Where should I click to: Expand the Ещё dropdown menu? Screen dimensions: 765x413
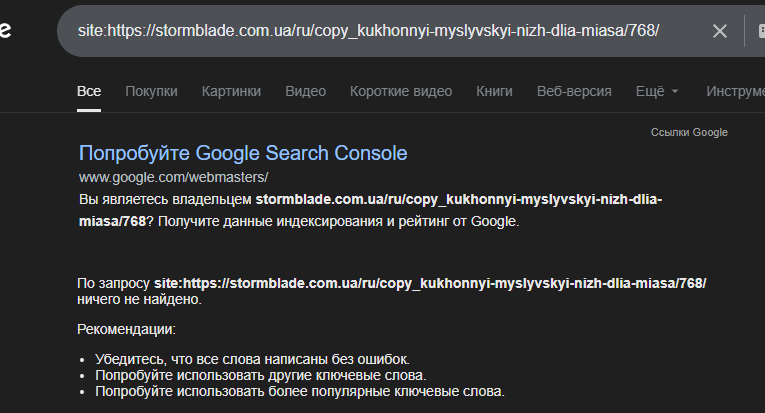click(x=657, y=91)
